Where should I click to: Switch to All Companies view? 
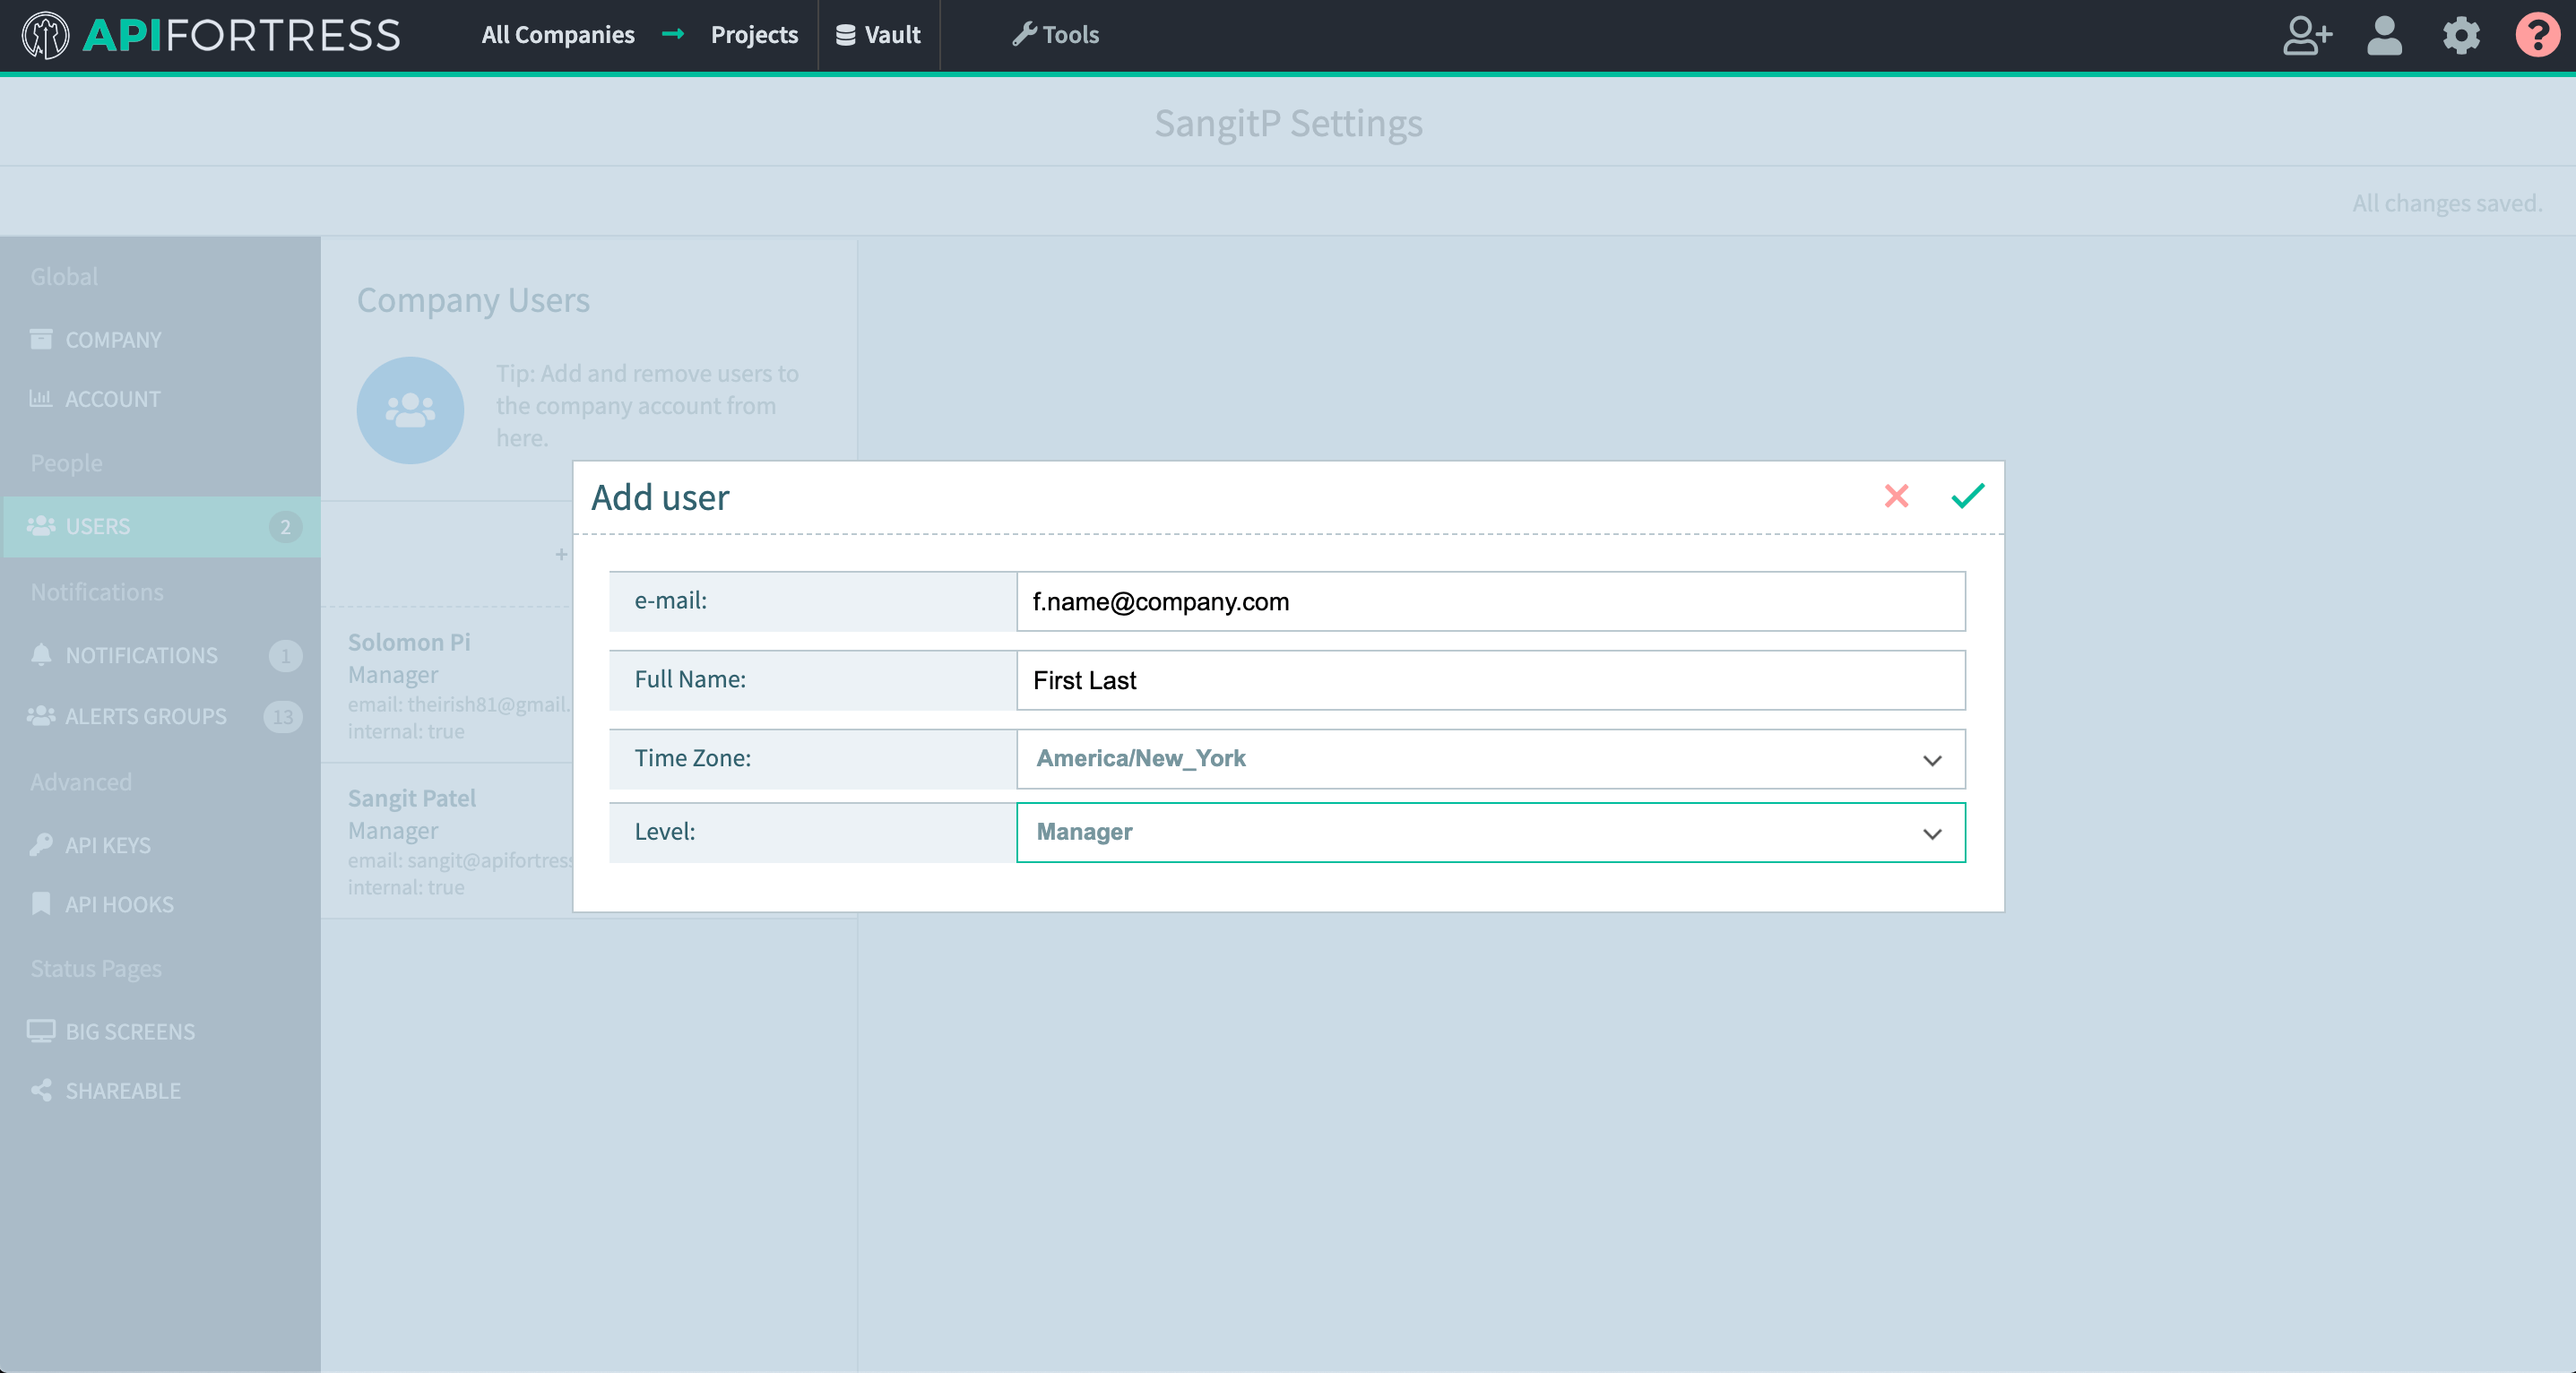557,35
